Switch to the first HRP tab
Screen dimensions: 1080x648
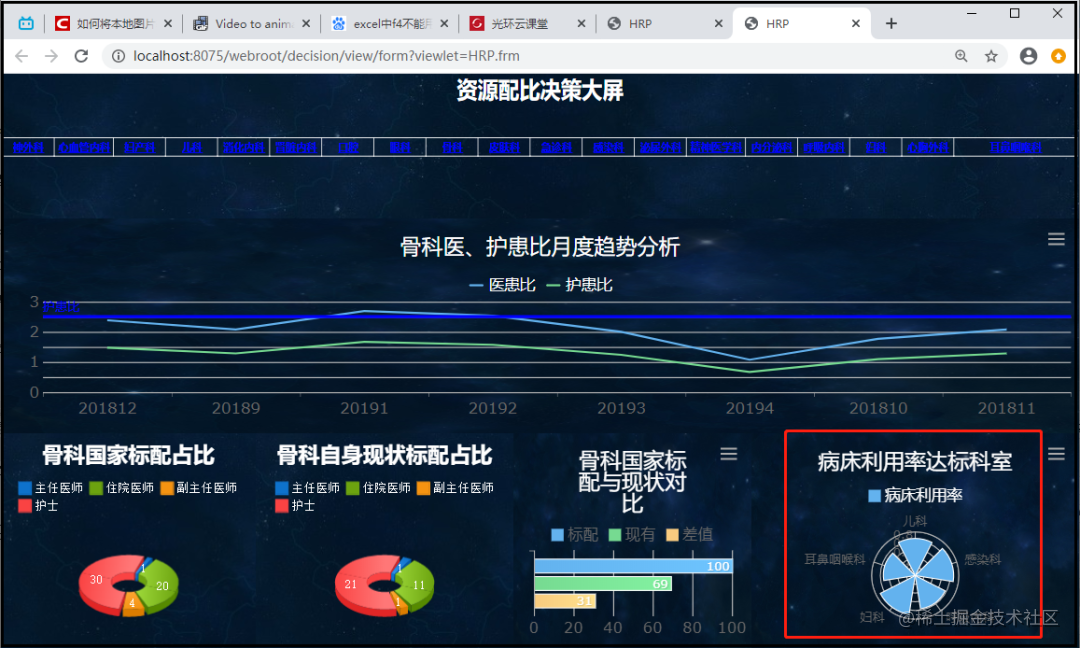665,23
